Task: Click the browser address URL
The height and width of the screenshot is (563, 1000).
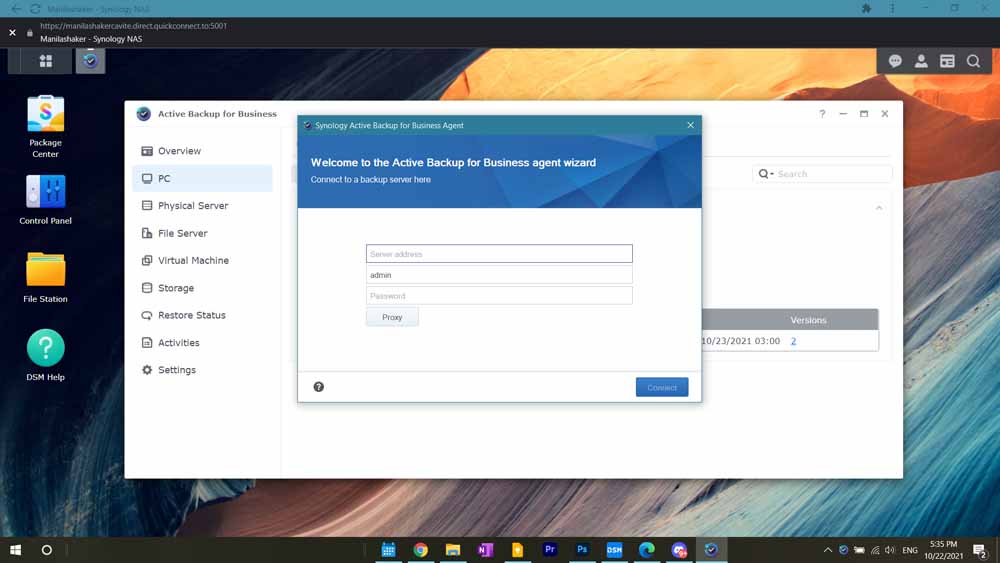Action: pos(133,26)
